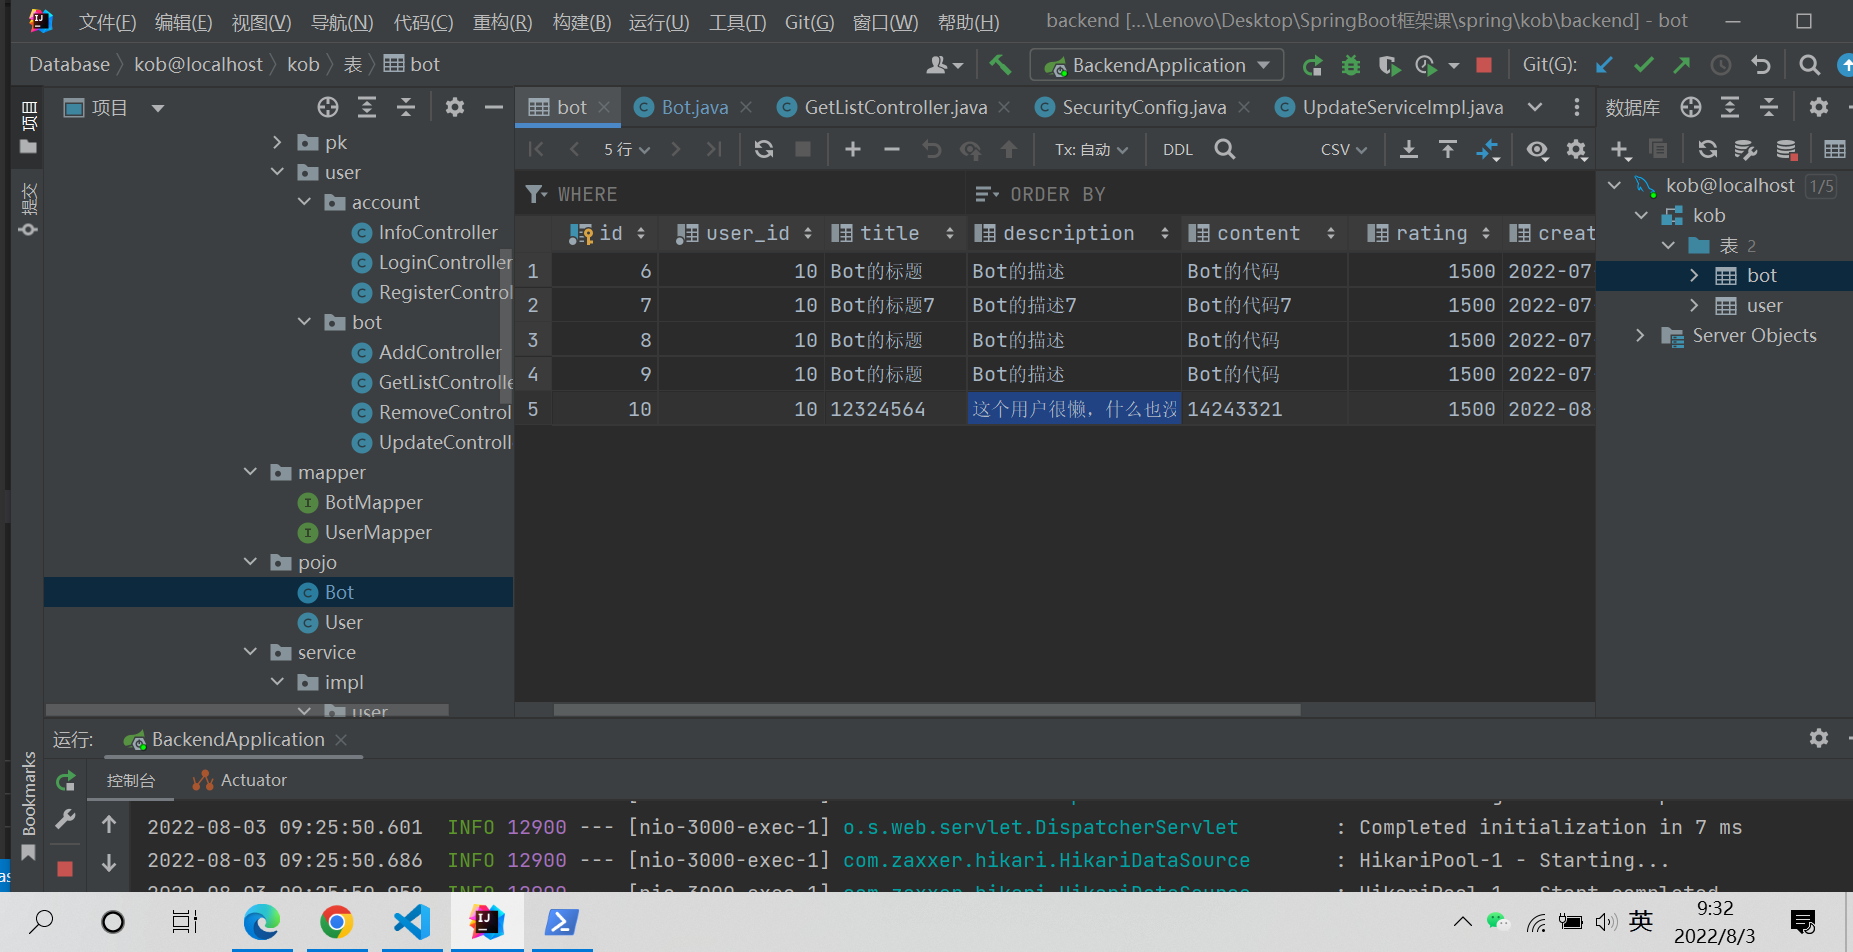Expand the Server Objects tree node
Image resolution: width=1853 pixels, height=952 pixels.
pos(1640,336)
